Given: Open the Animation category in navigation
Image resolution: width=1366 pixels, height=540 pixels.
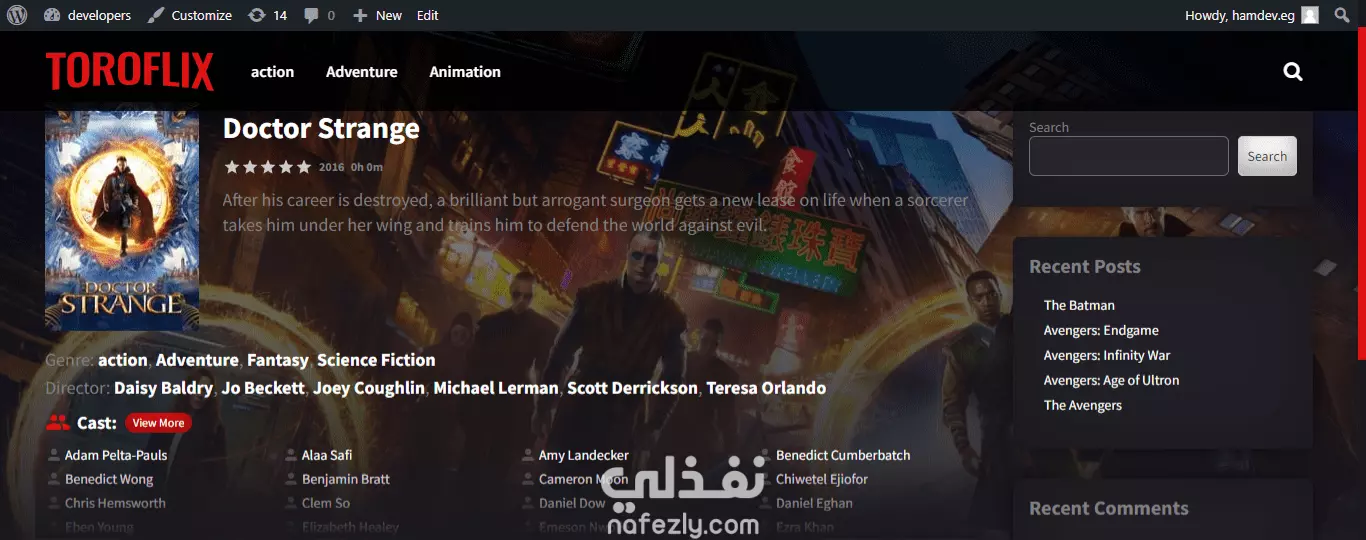Looking at the screenshot, I should tap(465, 72).
